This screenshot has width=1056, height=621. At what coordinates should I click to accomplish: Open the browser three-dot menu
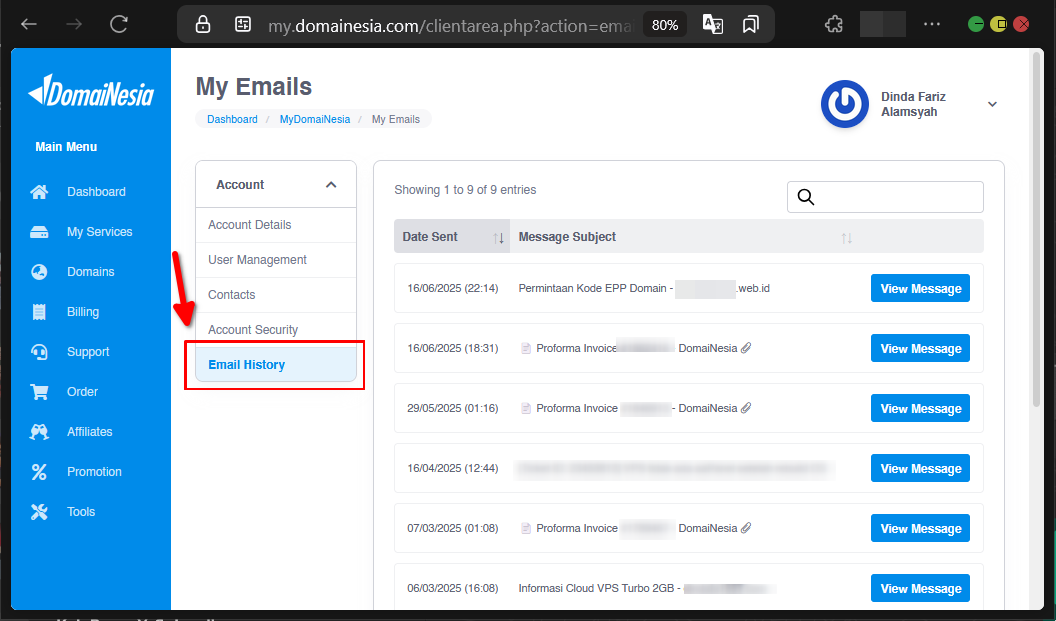click(x=932, y=24)
